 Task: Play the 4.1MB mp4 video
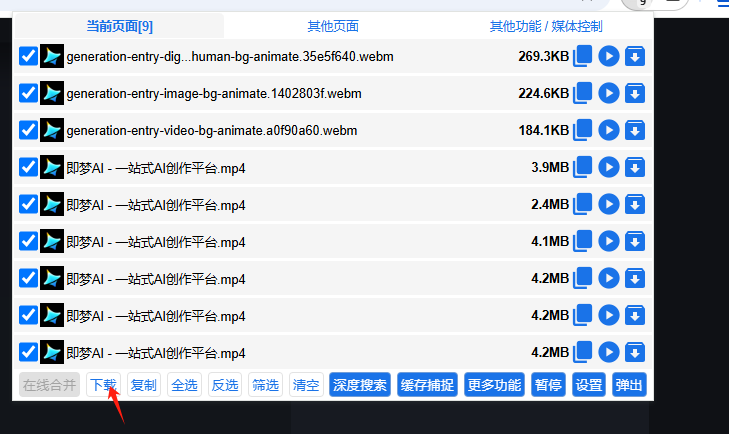609,241
